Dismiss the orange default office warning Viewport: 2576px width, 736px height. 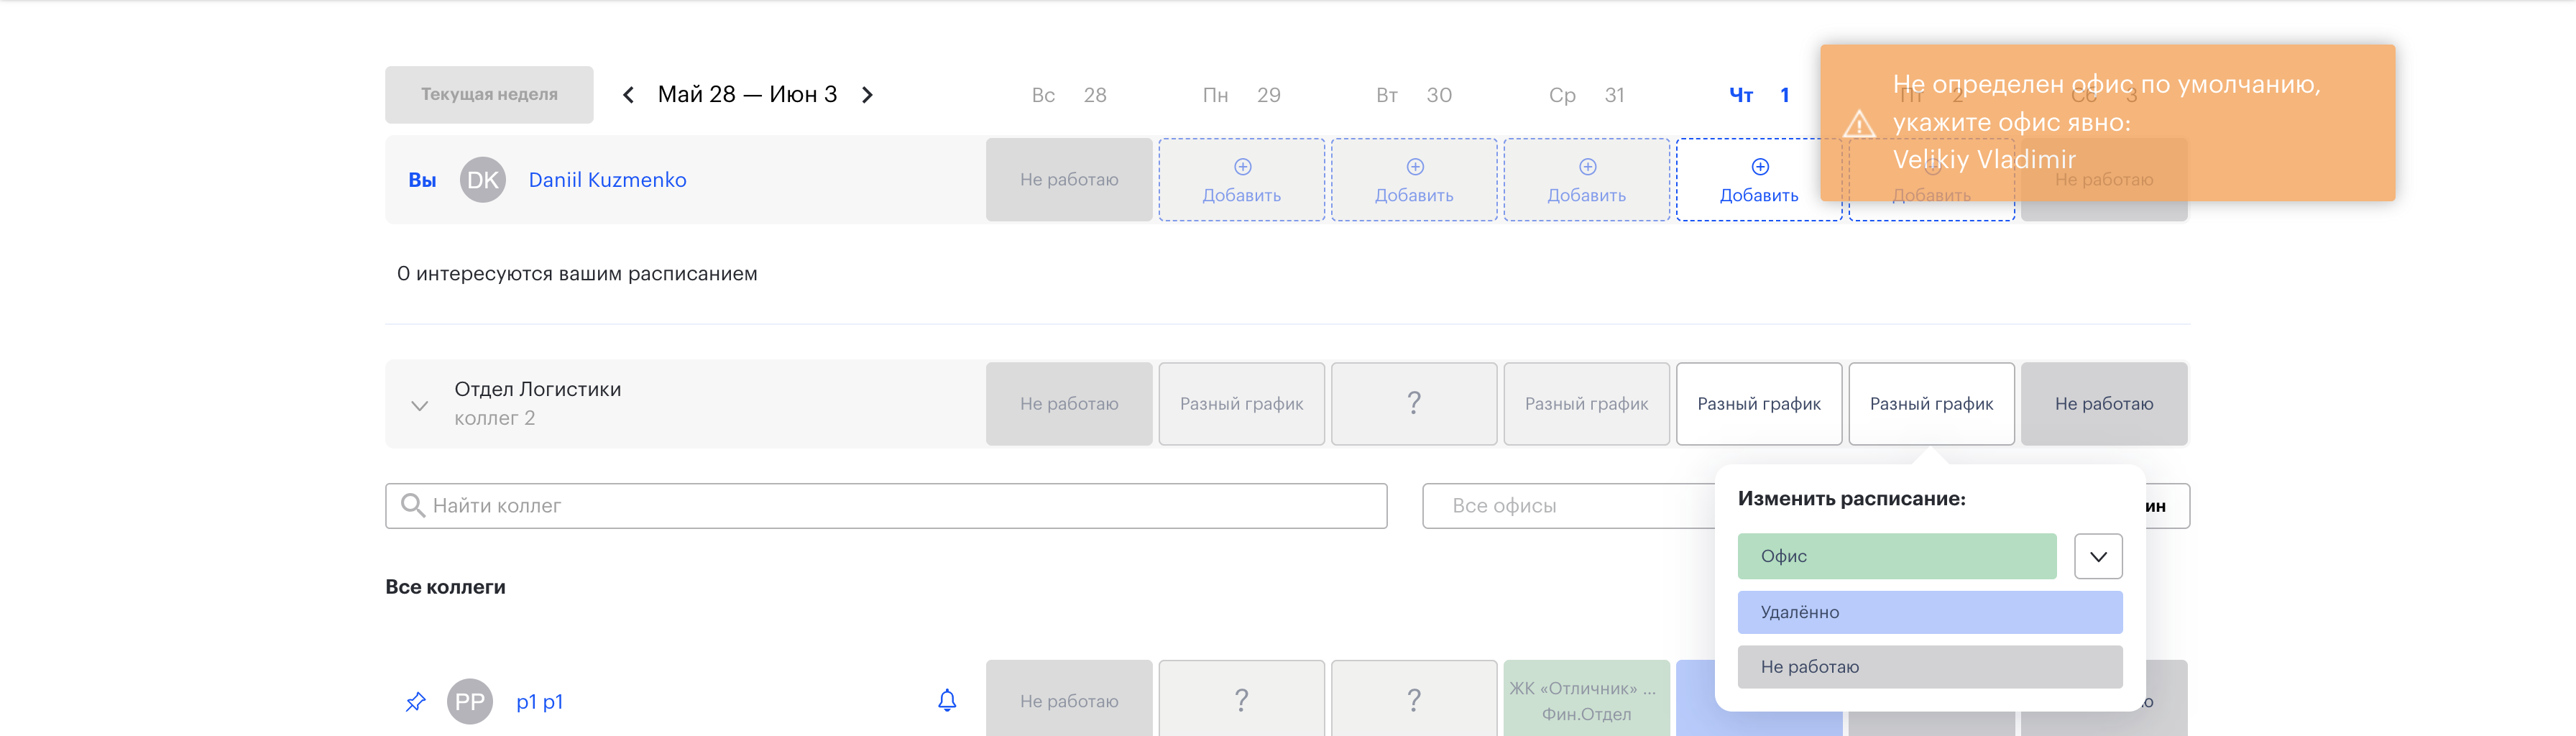pyautogui.click(x=2107, y=122)
